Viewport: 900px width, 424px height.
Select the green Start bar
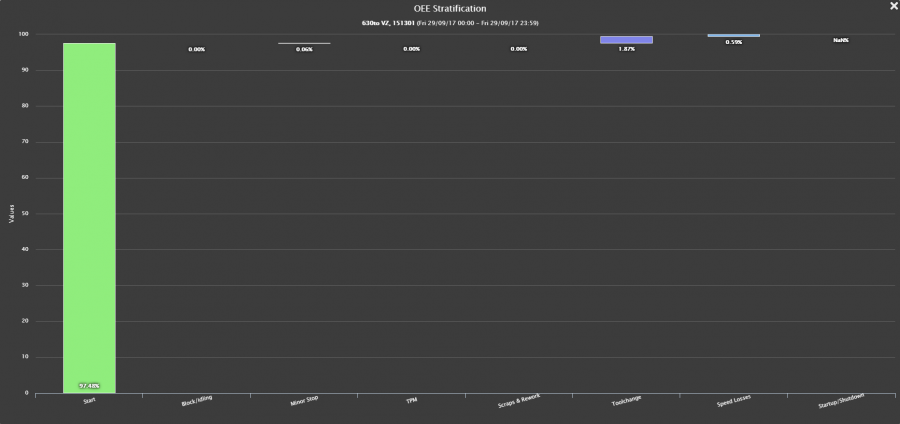pyautogui.click(x=89, y=218)
